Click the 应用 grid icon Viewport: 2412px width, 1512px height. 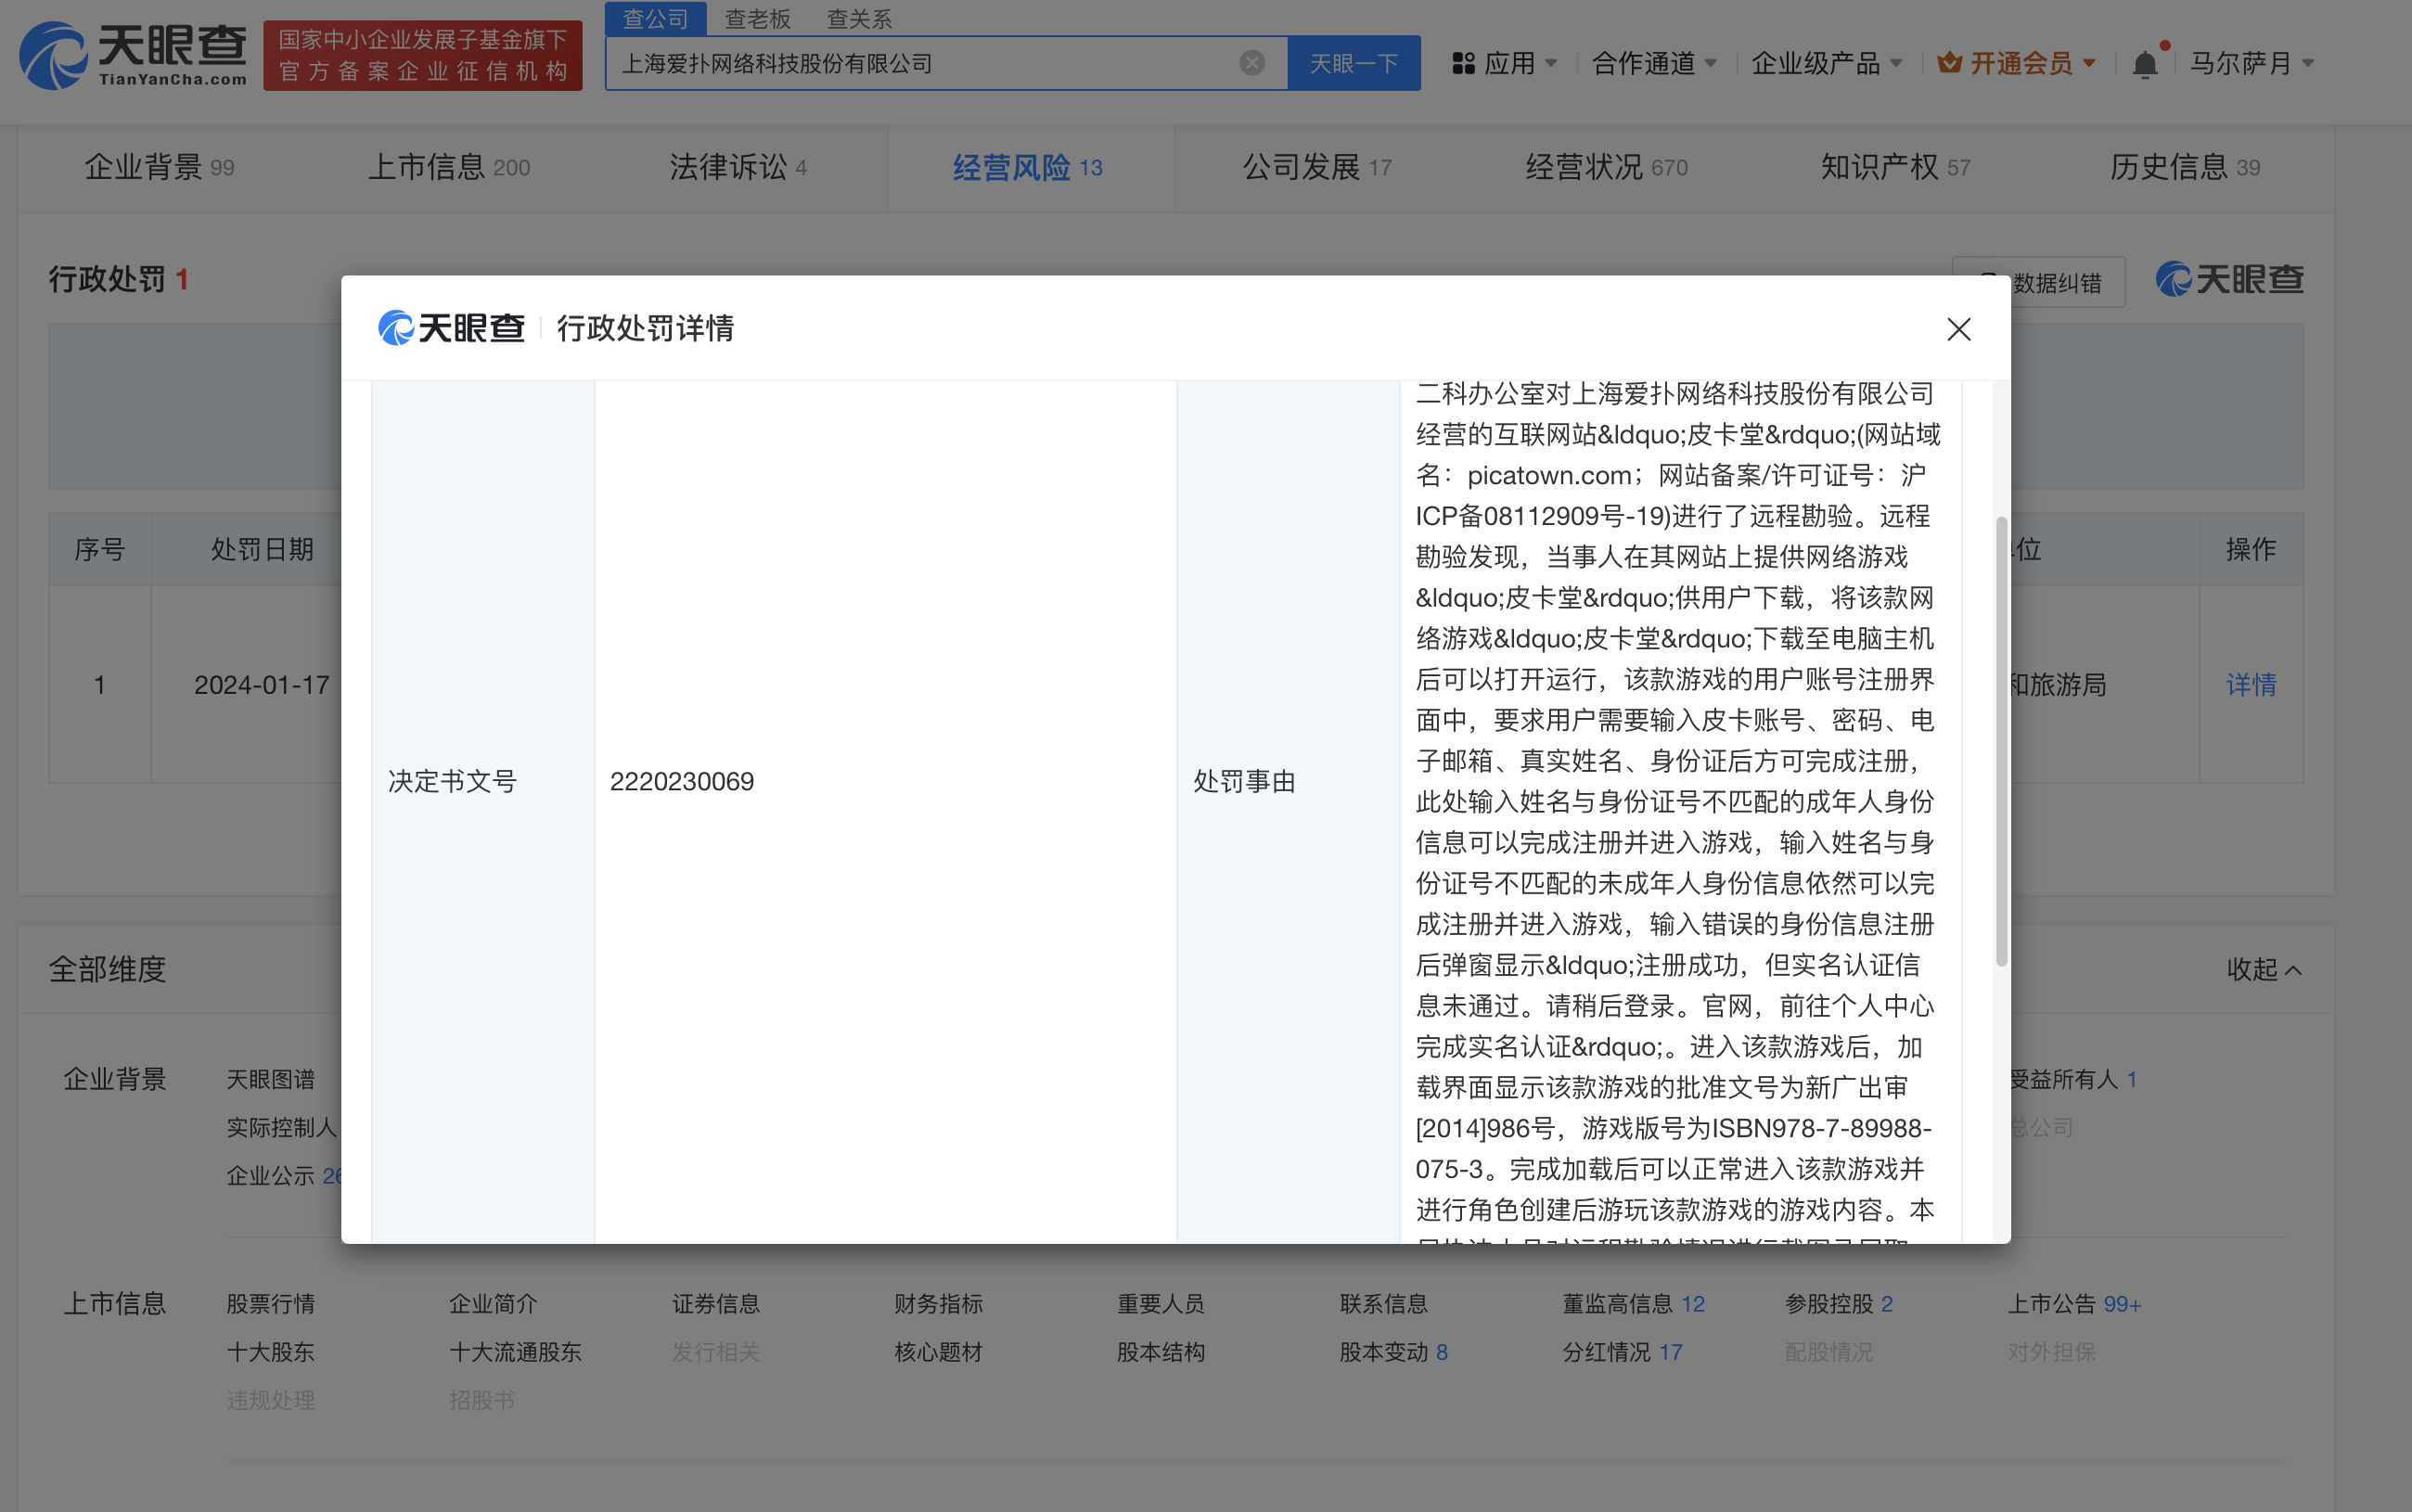coord(1463,64)
